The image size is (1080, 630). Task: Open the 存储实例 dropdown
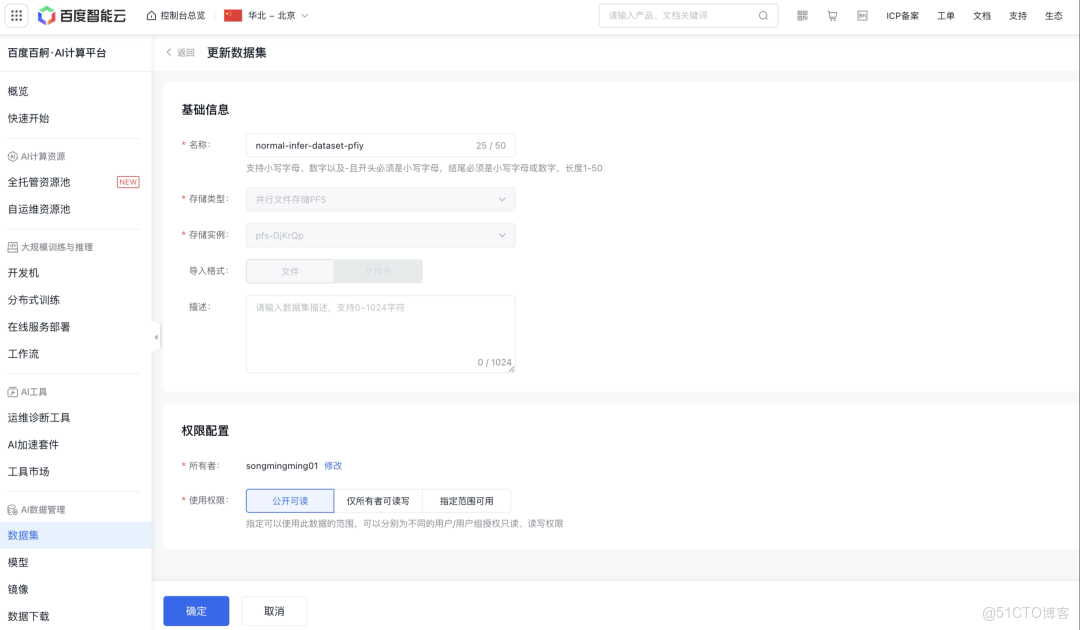pos(380,234)
